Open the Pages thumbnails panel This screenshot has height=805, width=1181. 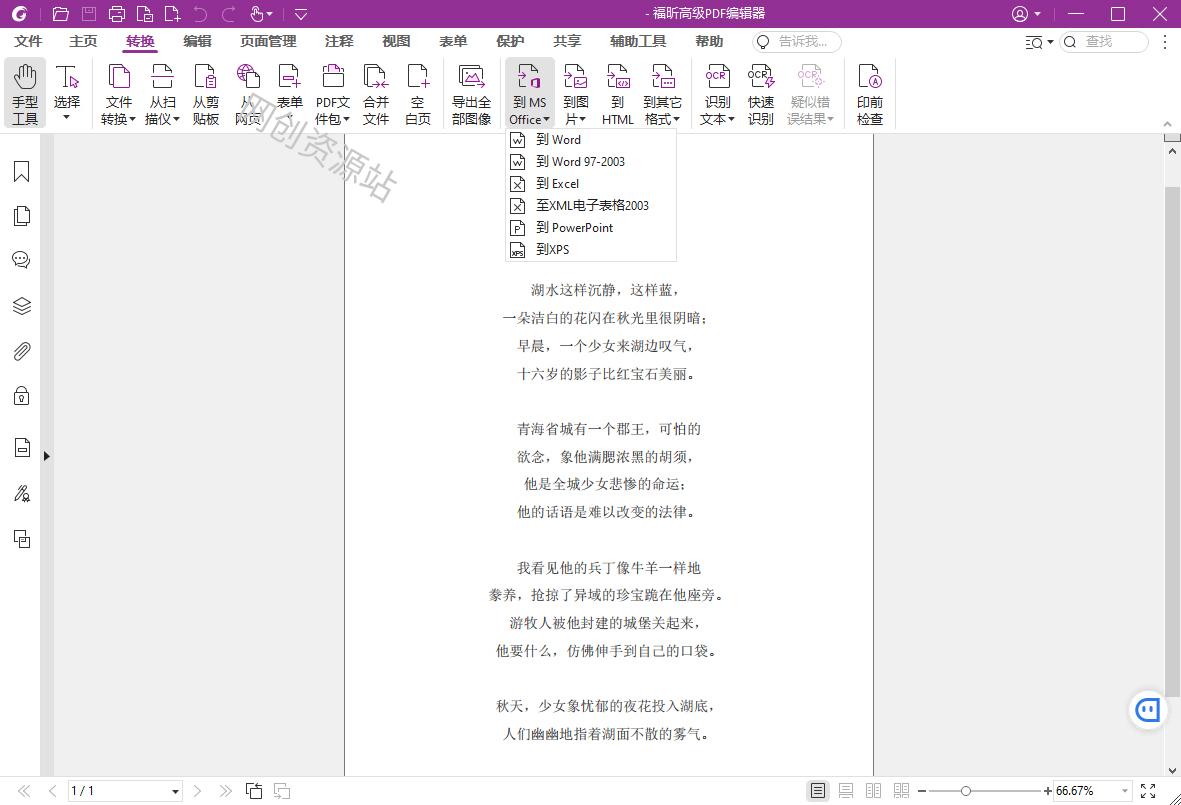point(22,216)
